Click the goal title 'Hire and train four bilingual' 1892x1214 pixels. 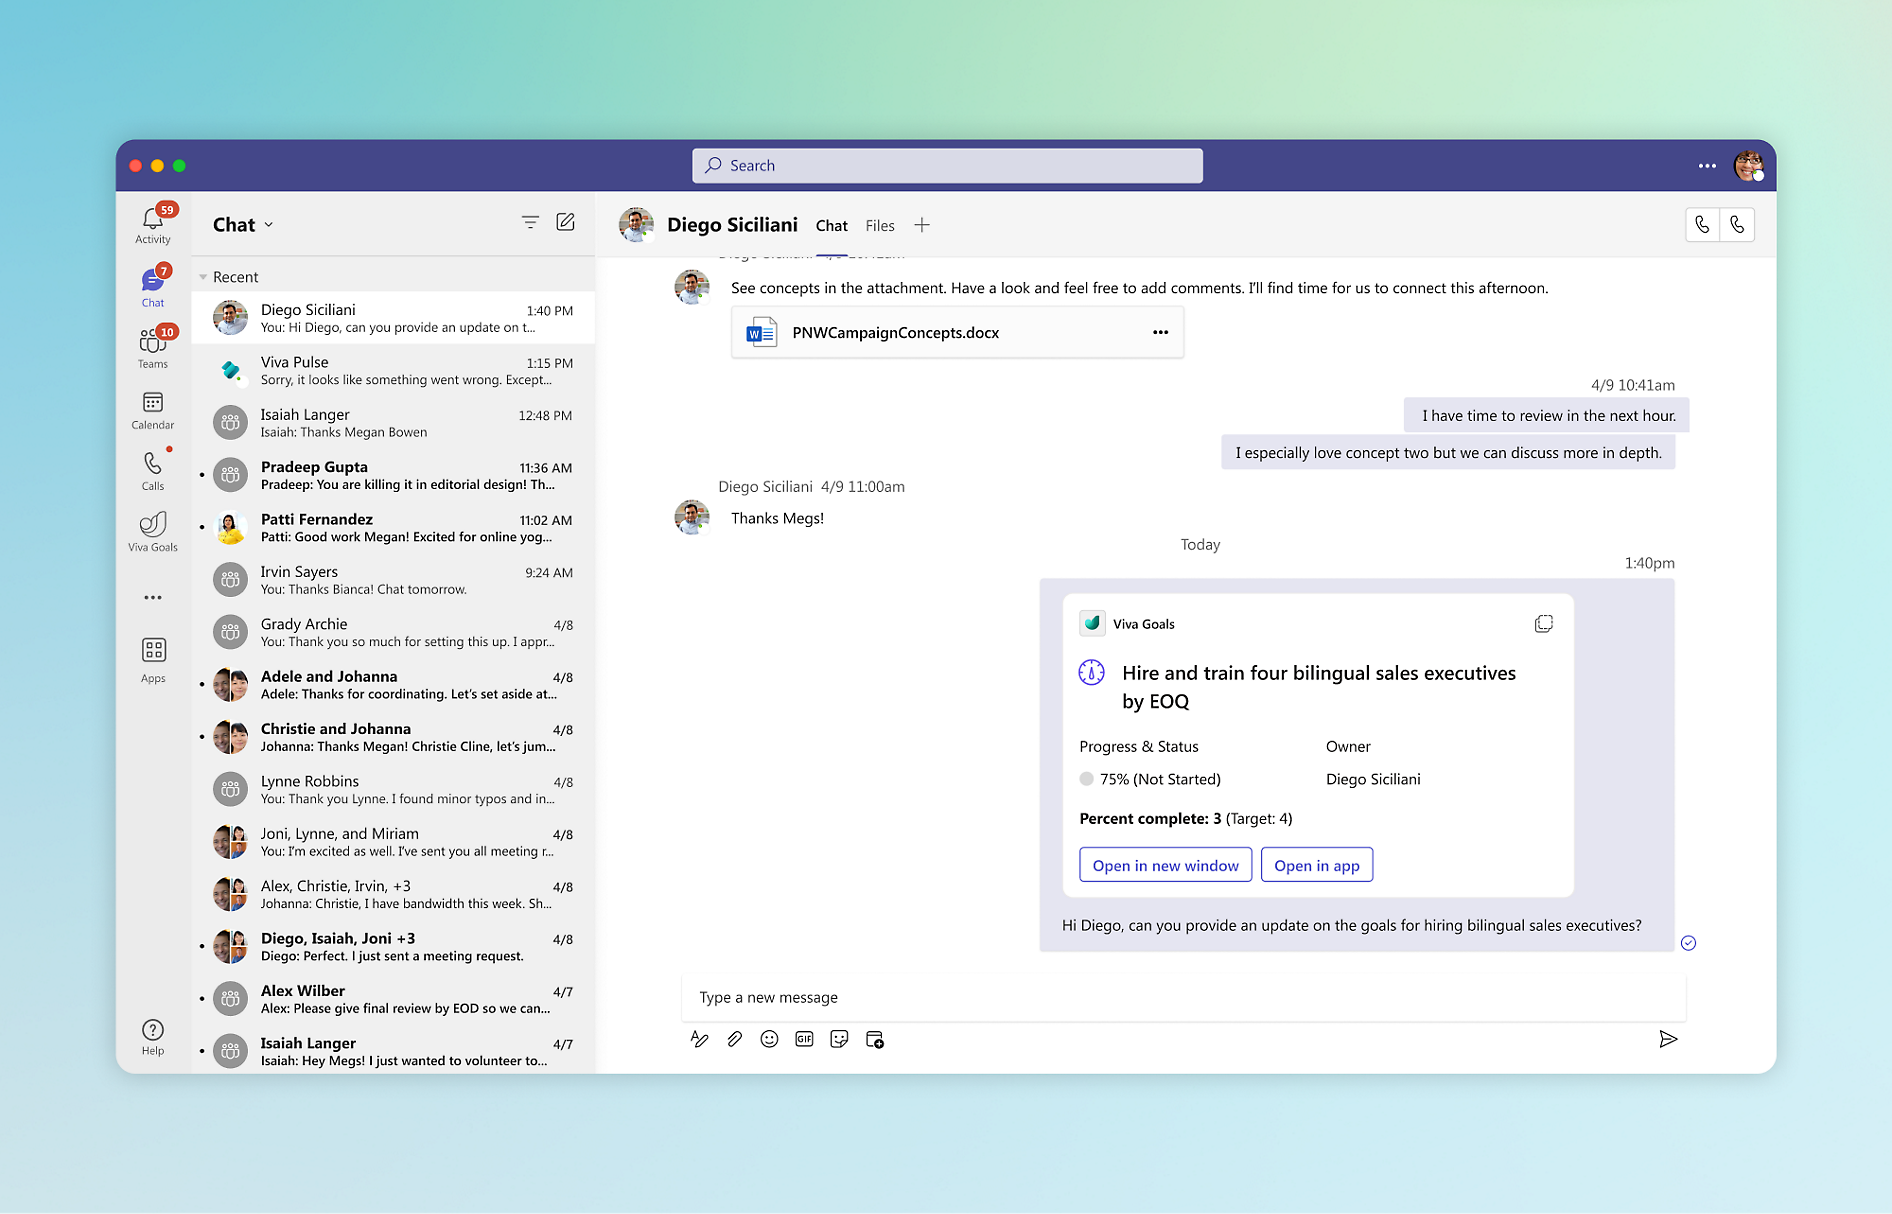pyautogui.click(x=1319, y=687)
